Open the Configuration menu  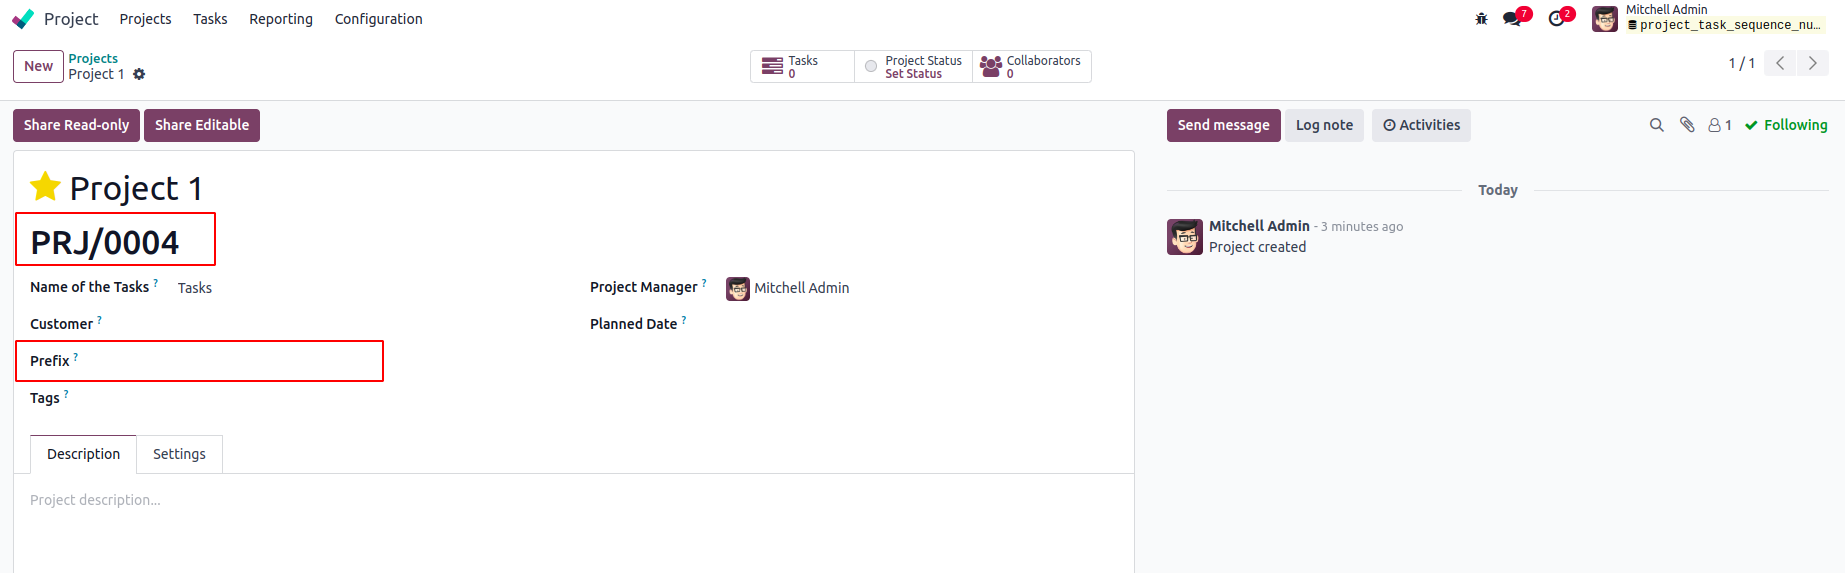point(378,19)
